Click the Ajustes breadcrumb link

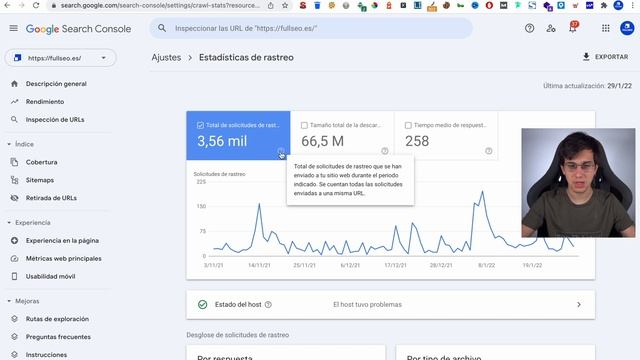(166, 58)
